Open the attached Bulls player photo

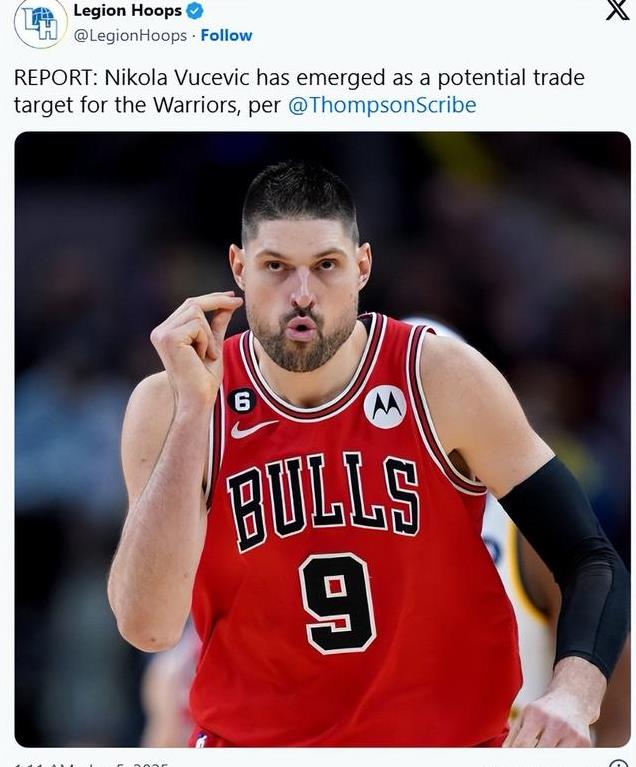(322, 439)
